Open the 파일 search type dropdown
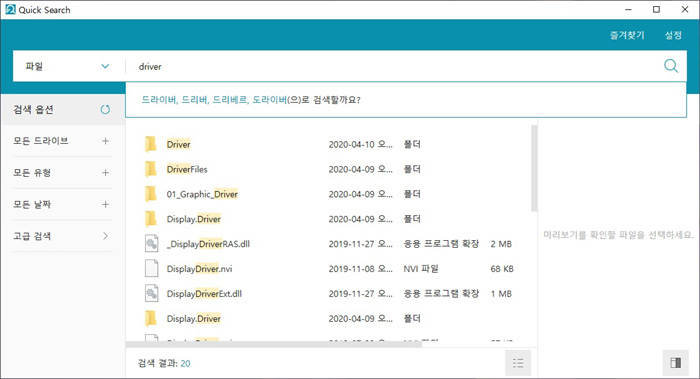 pyautogui.click(x=69, y=66)
